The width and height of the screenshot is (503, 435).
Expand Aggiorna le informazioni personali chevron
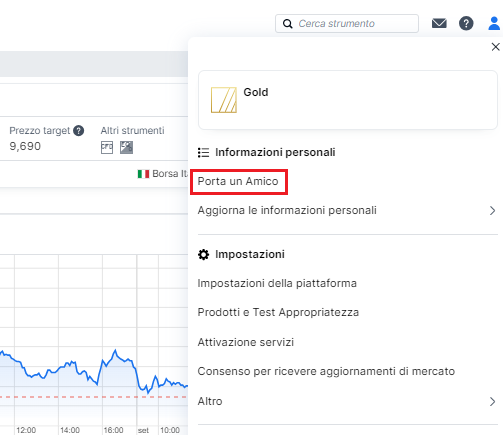[492, 211]
